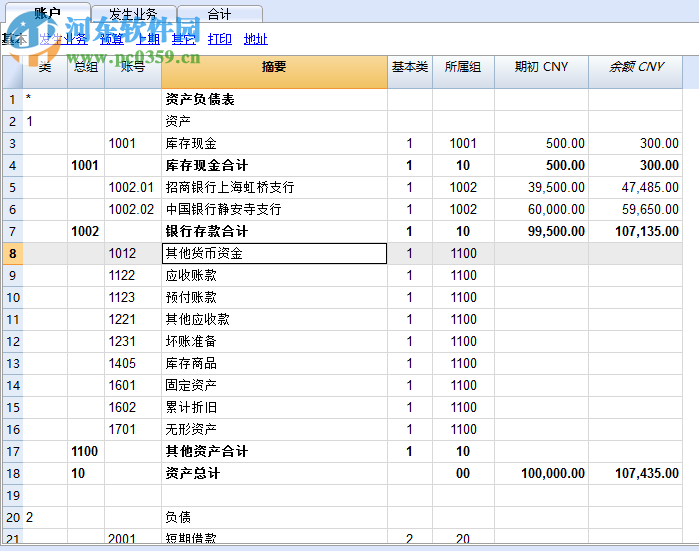The height and width of the screenshot is (551, 699).
Task: Select the 银行存款合计 cell
Action: click(x=274, y=231)
